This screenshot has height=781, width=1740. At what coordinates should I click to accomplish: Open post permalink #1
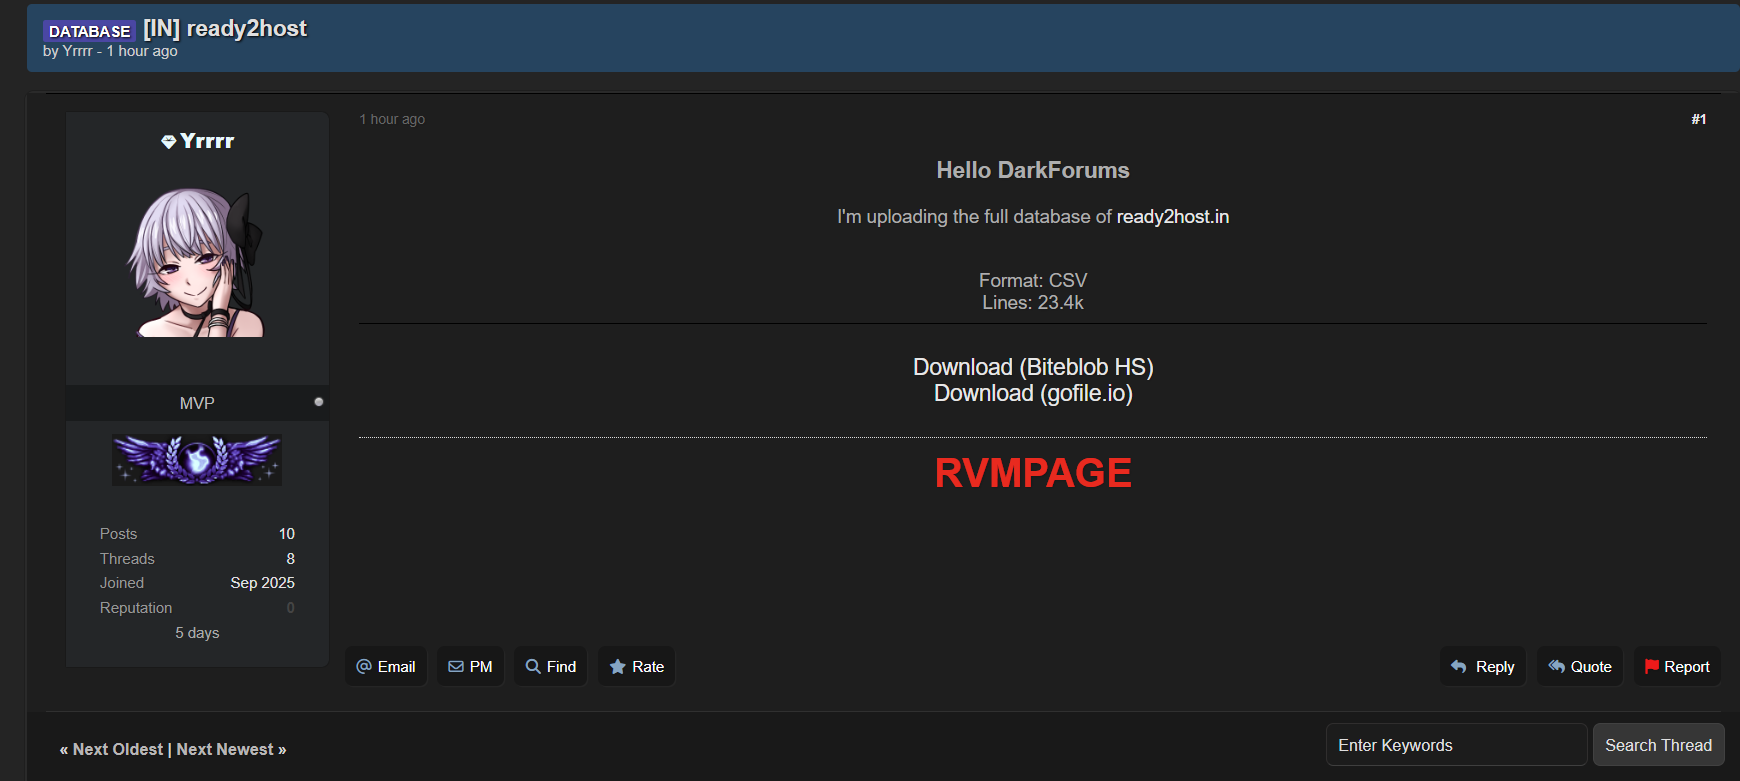pos(1698,119)
